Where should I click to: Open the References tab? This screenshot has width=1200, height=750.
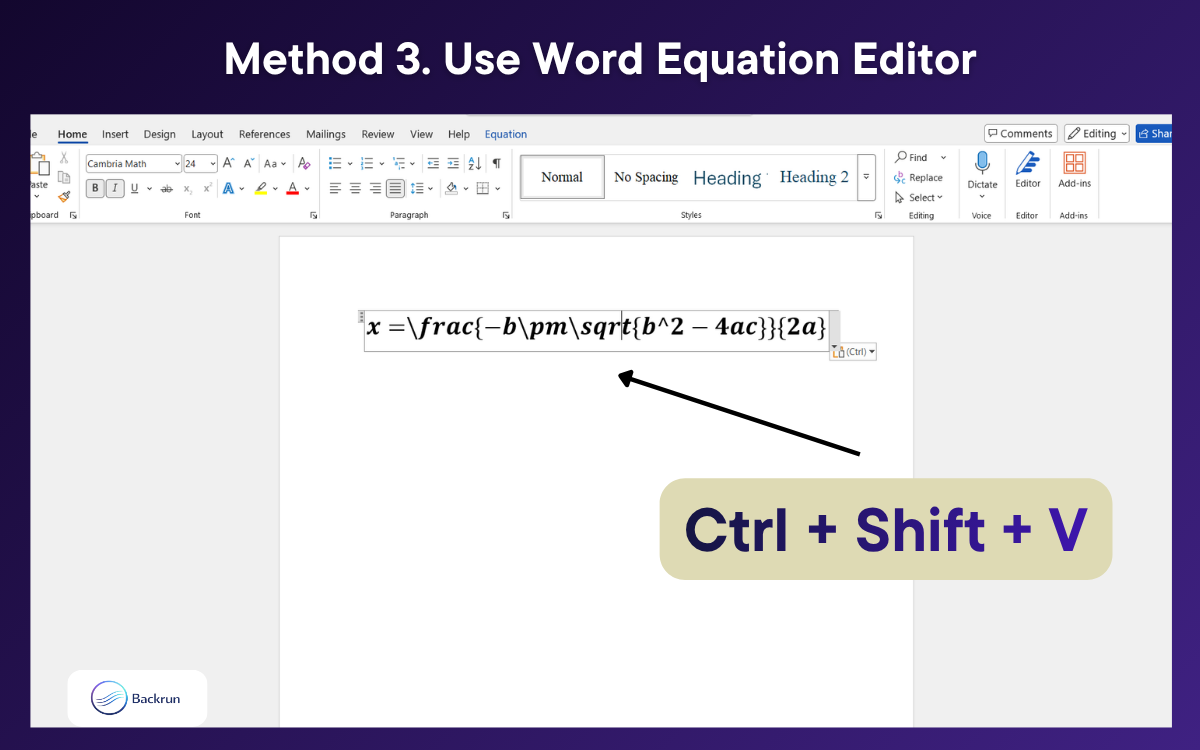click(x=264, y=134)
